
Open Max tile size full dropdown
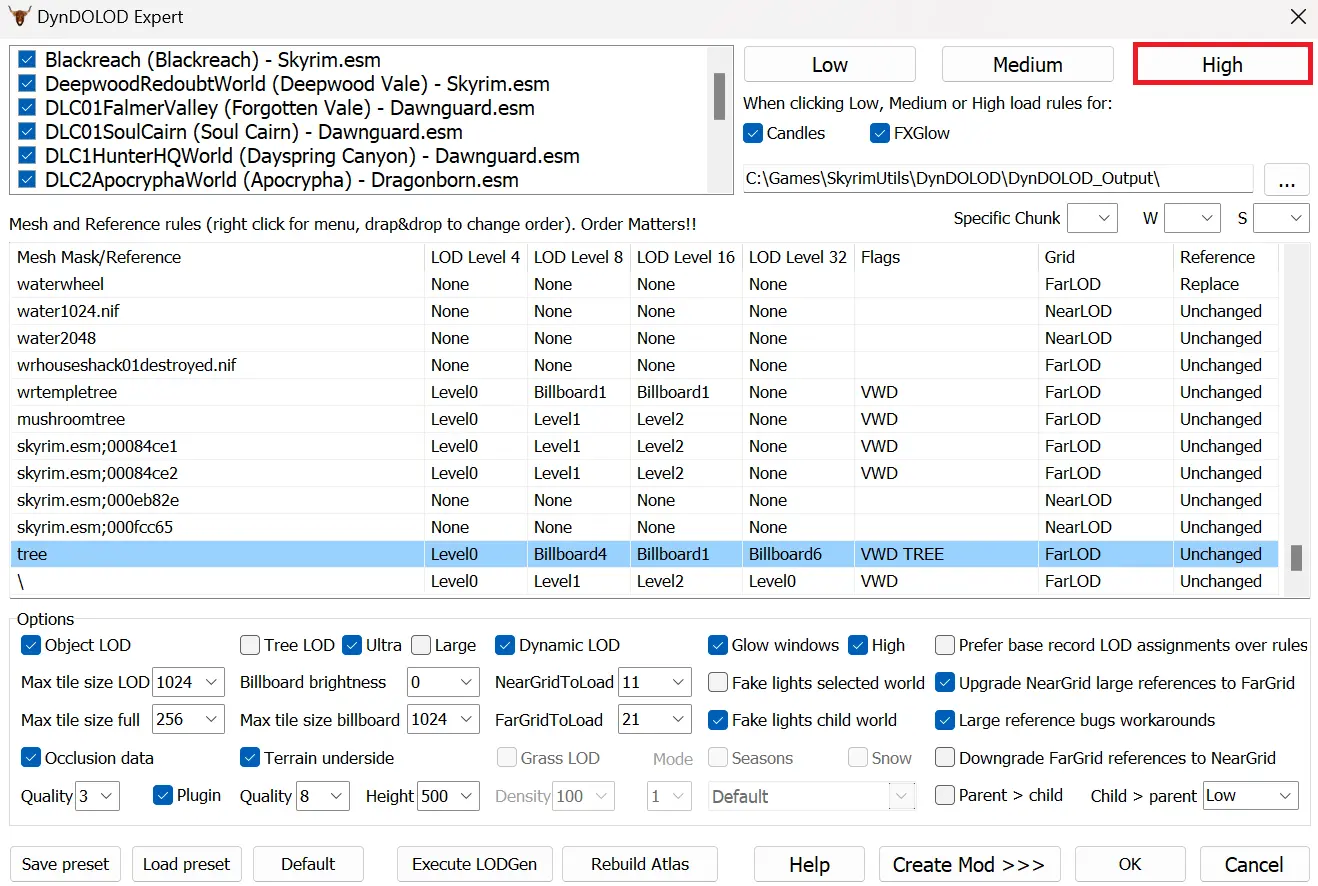coord(189,720)
